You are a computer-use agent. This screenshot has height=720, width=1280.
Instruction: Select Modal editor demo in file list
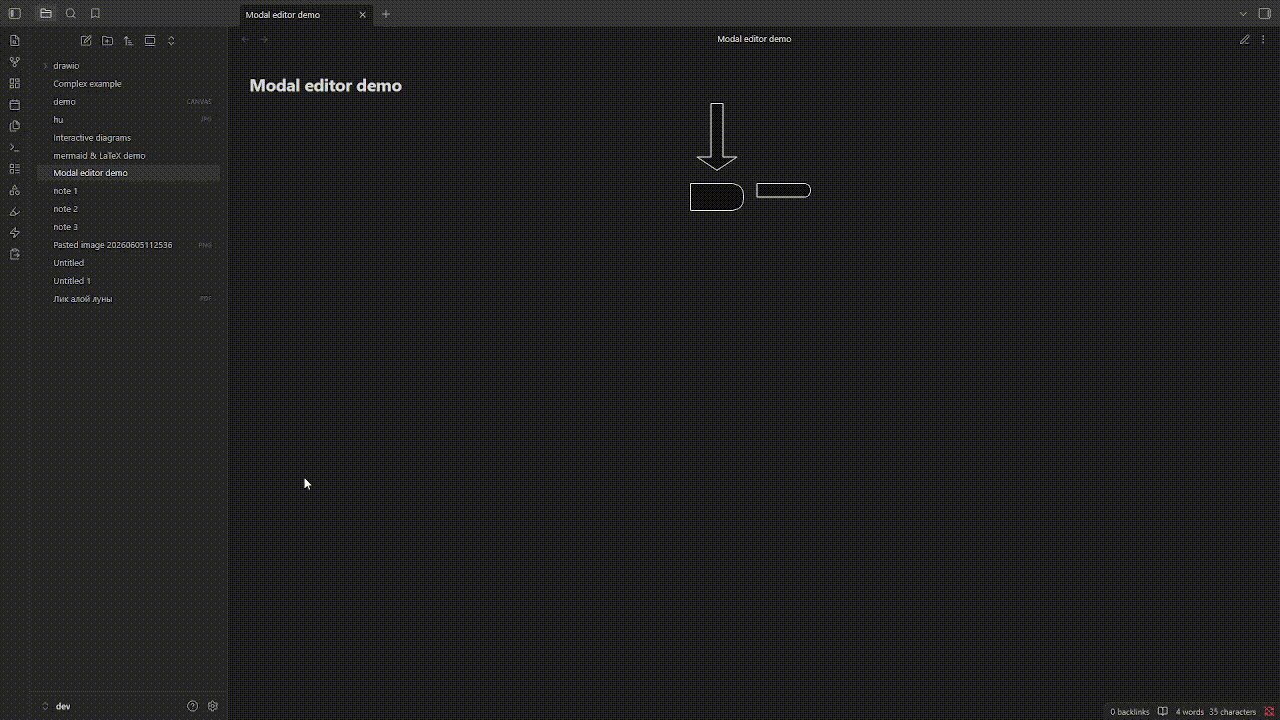[x=128, y=173]
